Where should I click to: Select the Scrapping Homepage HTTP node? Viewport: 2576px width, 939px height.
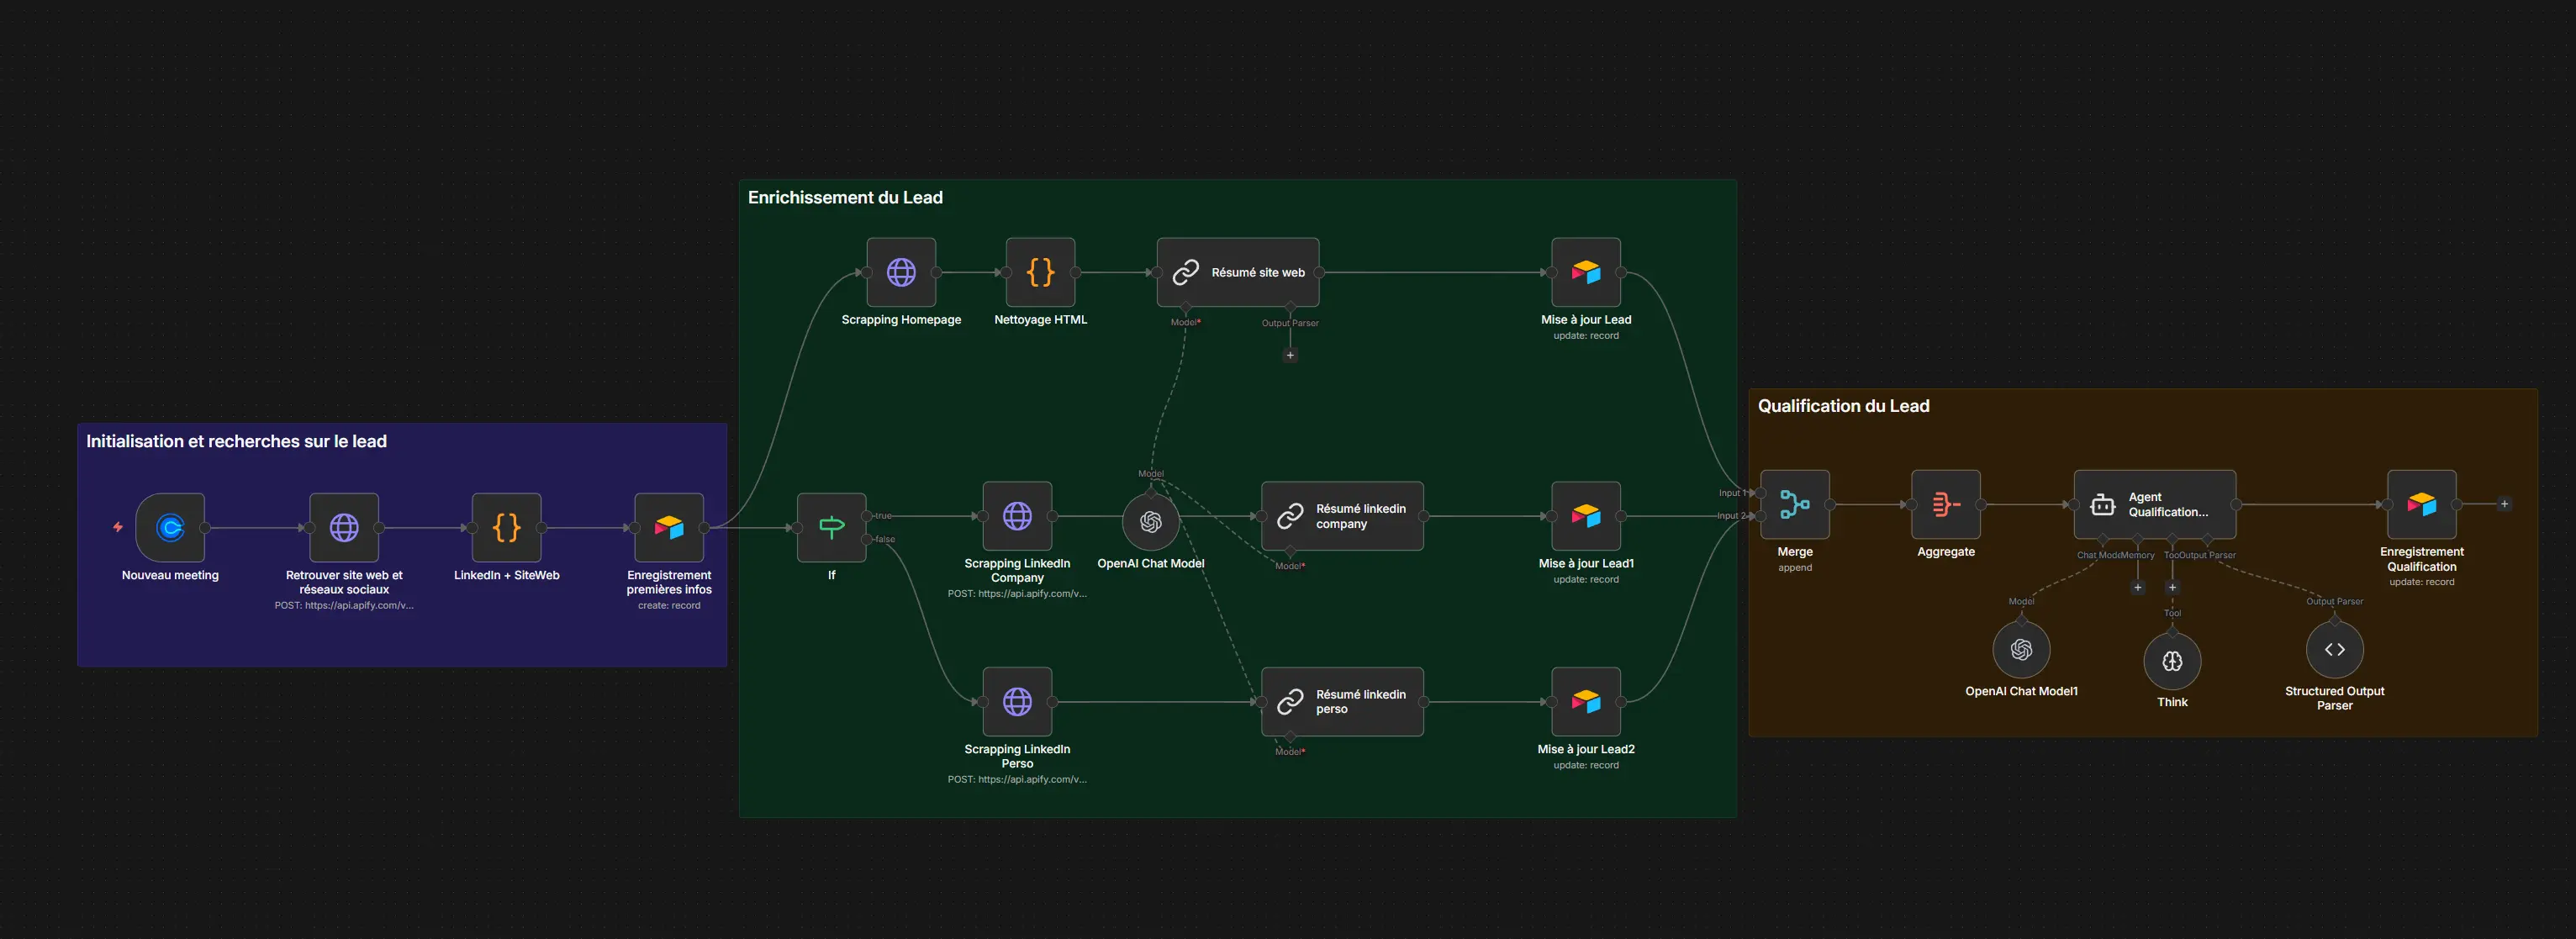[x=901, y=272]
